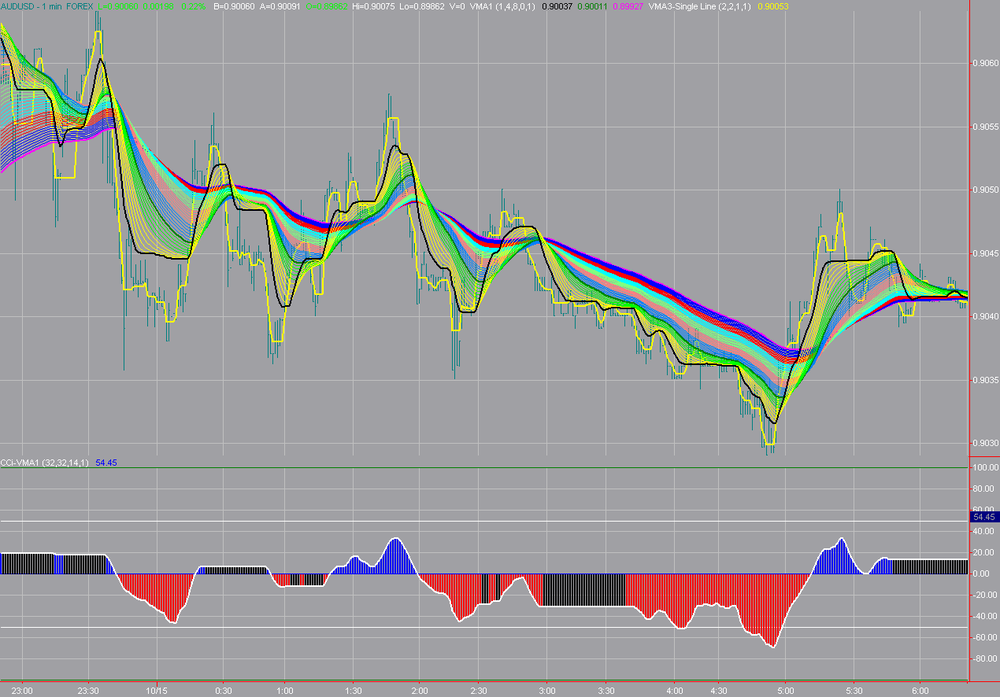
Task: Click the 'B=0.90060' bid value
Action: (x=233, y=6)
